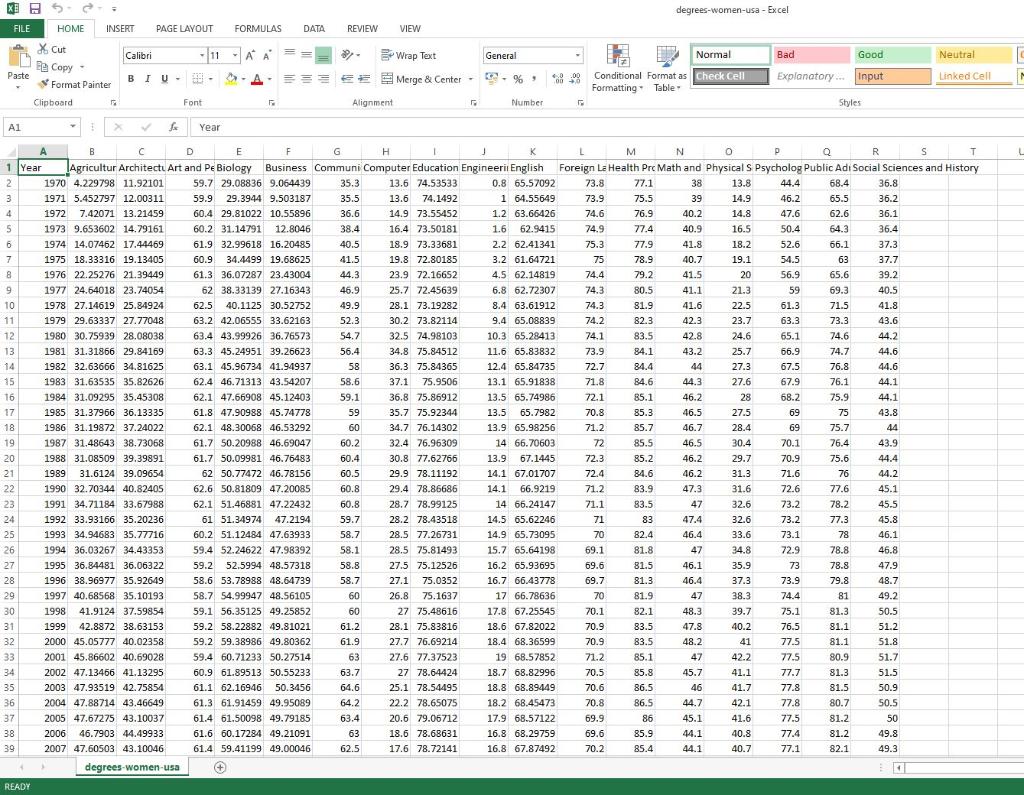Image resolution: width=1024 pixels, height=795 pixels.
Task: Open the FILE menu
Action: pyautogui.click(x=21, y=28)
